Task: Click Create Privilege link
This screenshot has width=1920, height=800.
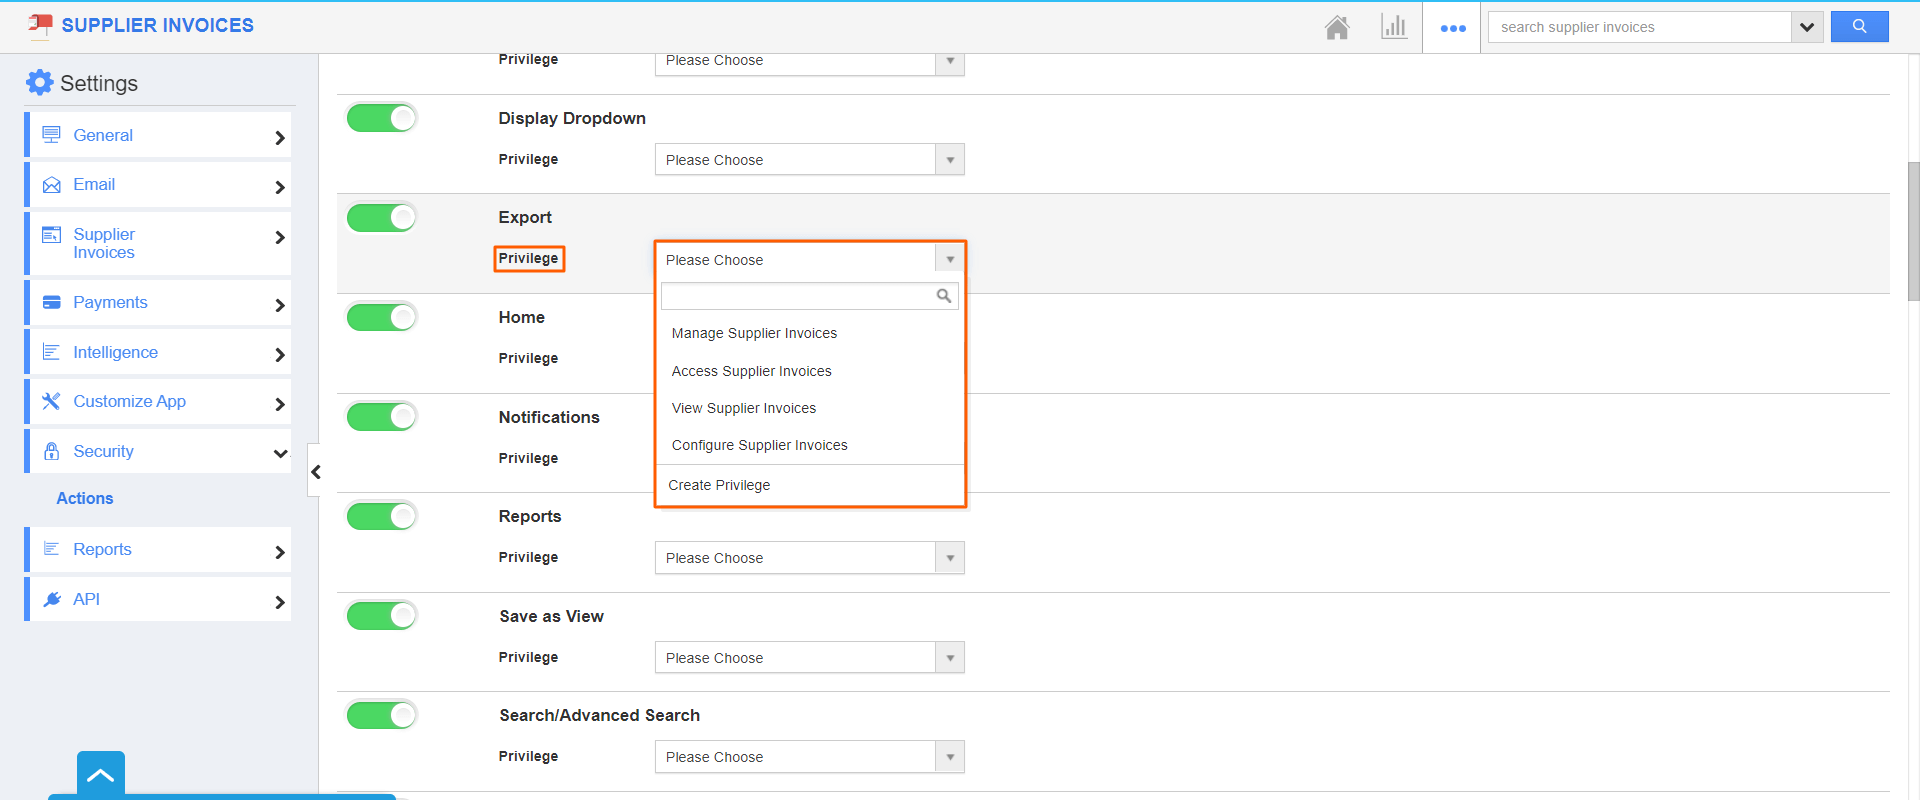Action: point(719,485)
